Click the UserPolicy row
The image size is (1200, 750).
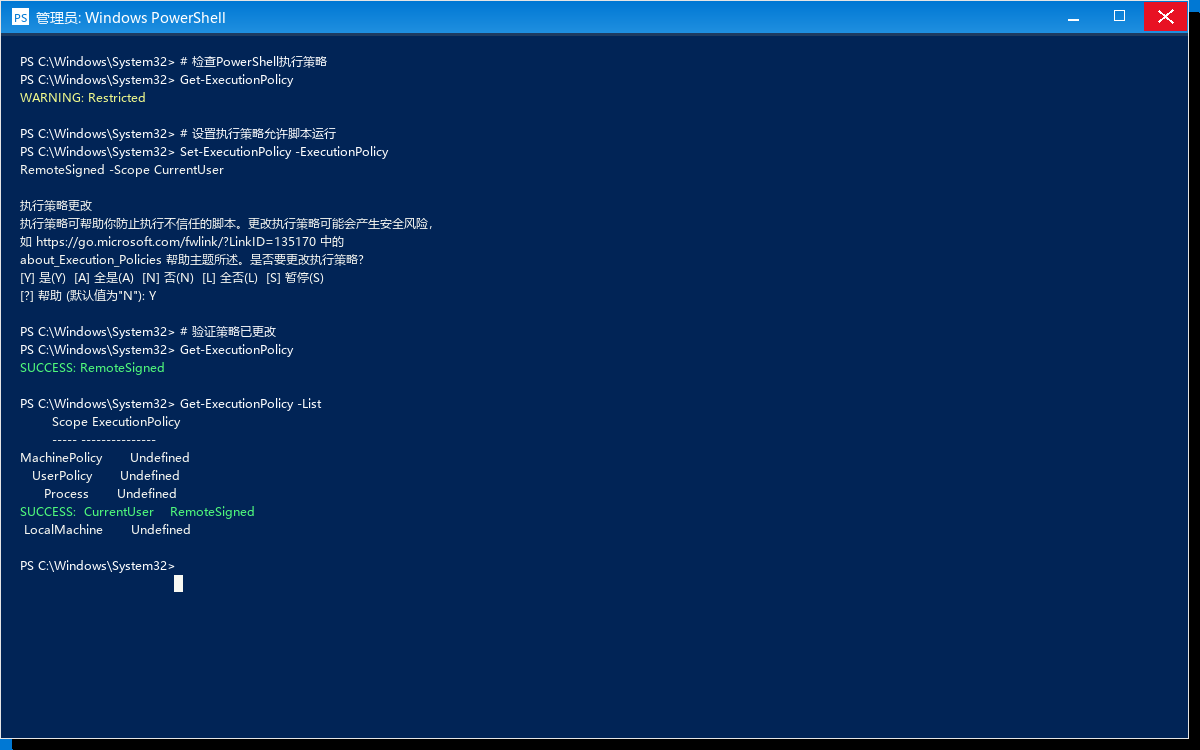106,476
